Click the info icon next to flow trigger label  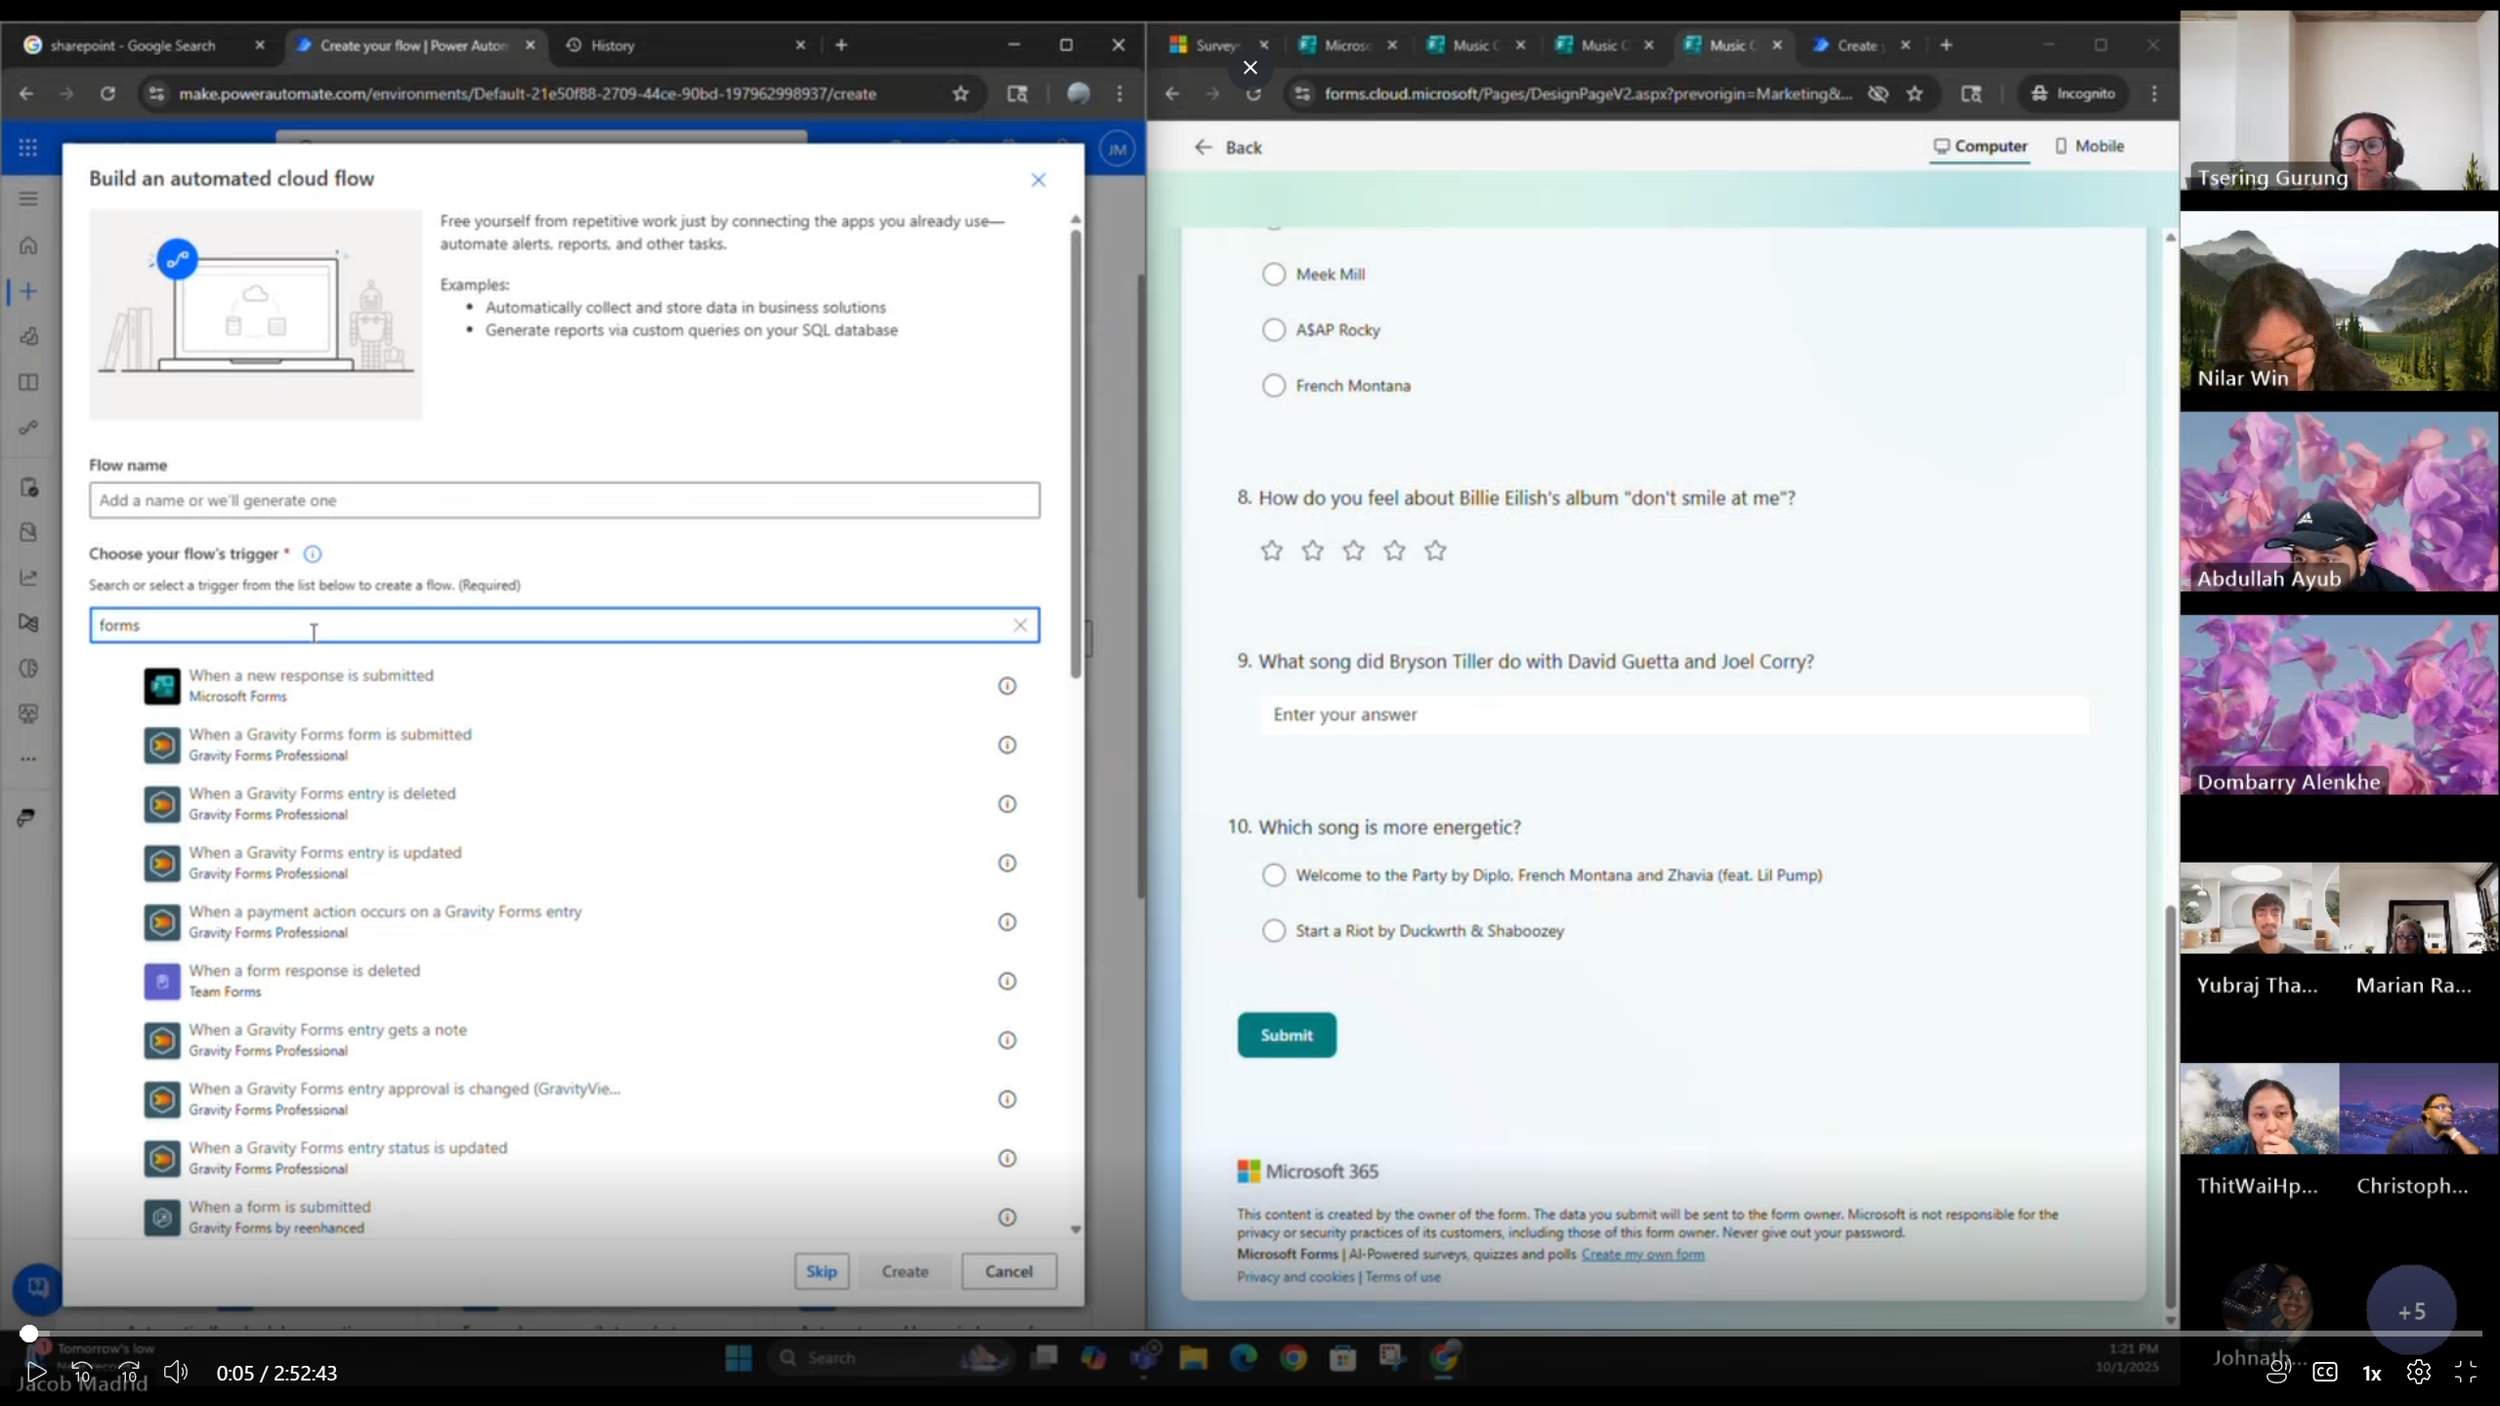312,554
